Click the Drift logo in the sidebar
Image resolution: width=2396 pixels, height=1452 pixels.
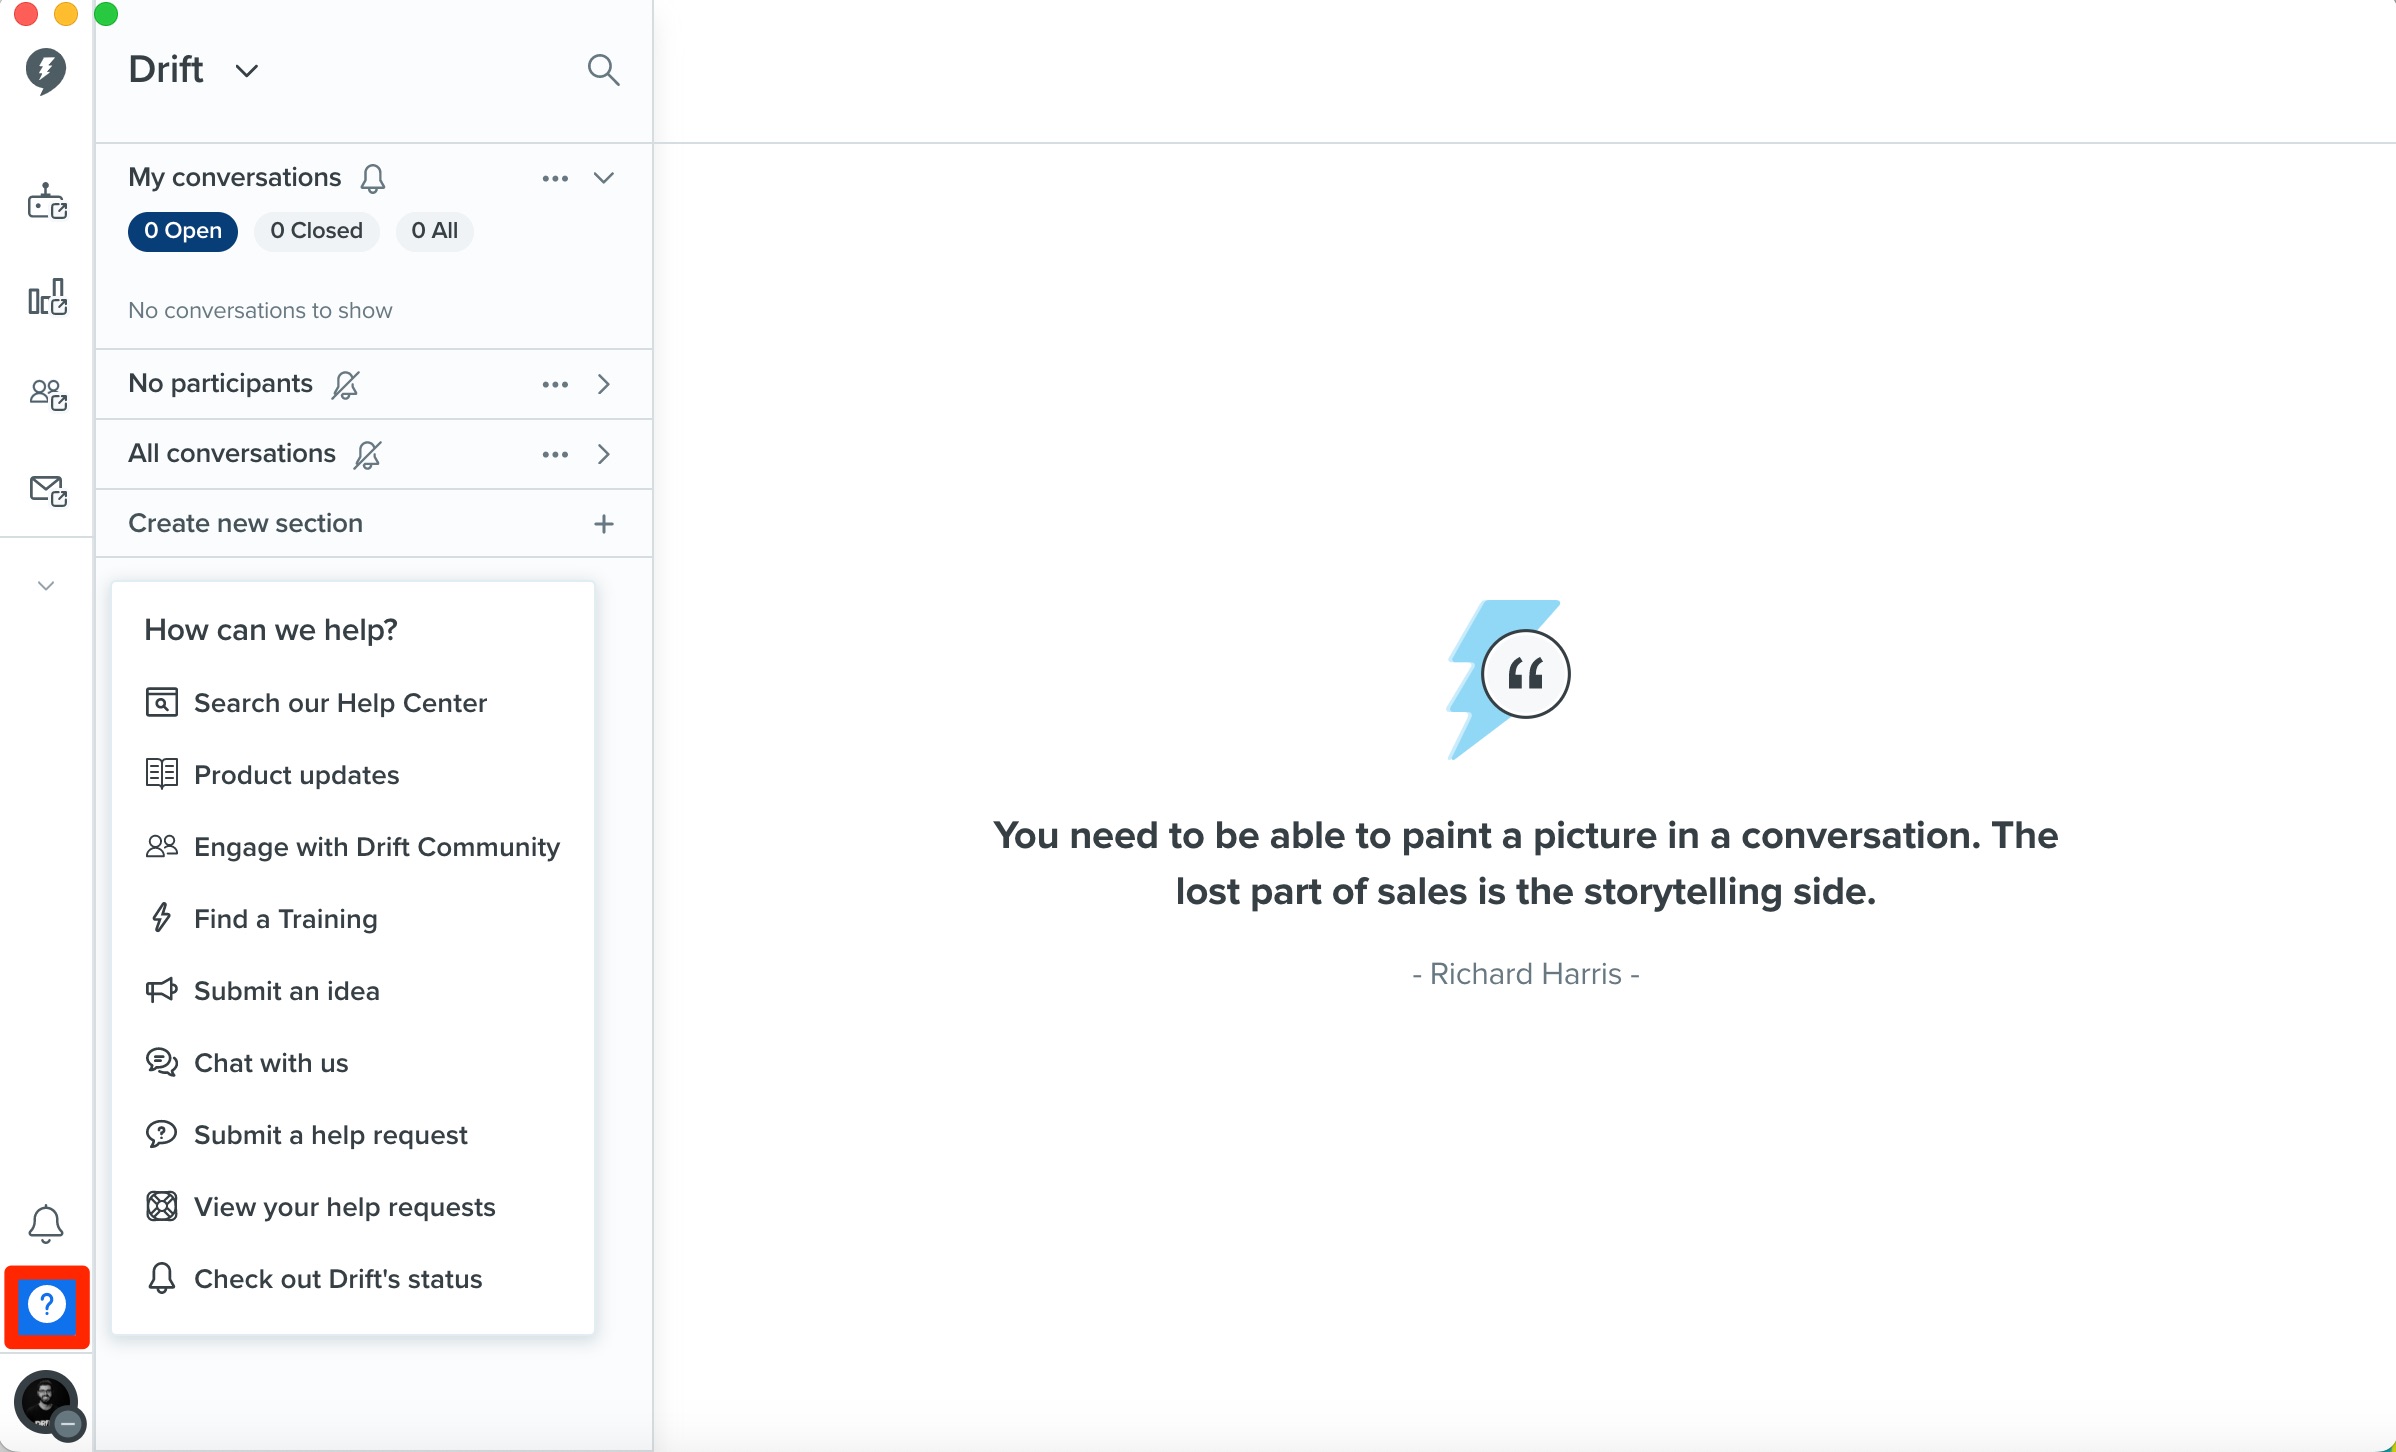coord(46,71)
